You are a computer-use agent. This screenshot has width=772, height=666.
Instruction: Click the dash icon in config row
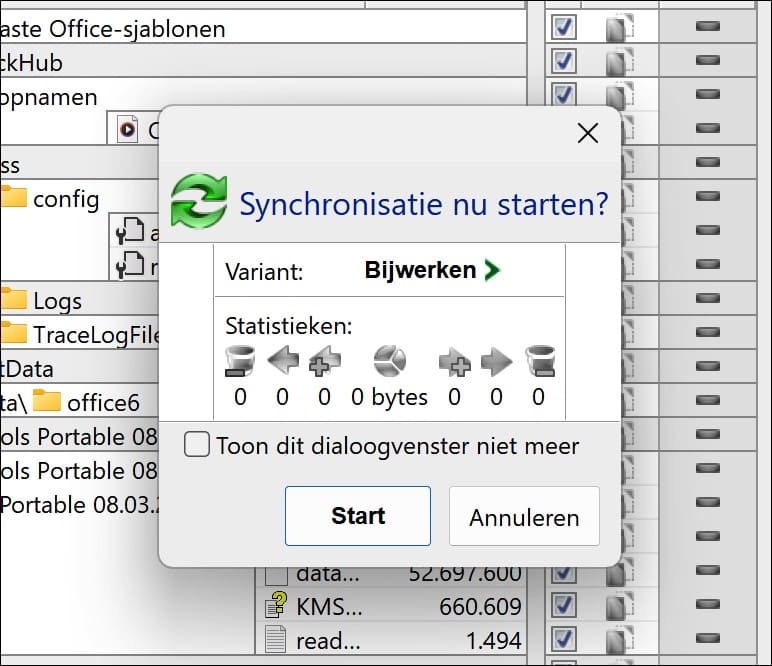pyautogui.click(x=708, y=196)
